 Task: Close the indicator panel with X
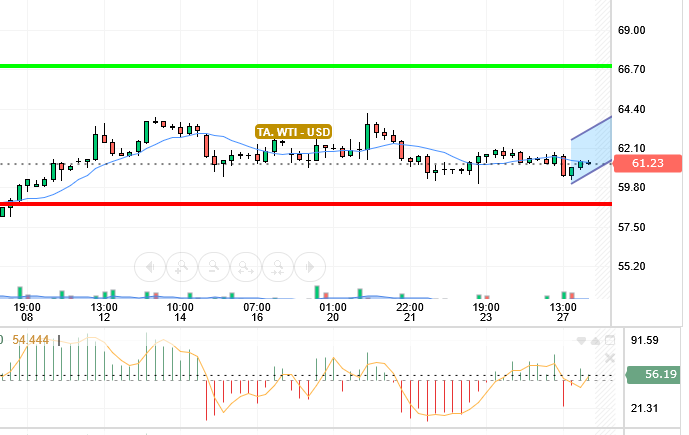point(610,358)
